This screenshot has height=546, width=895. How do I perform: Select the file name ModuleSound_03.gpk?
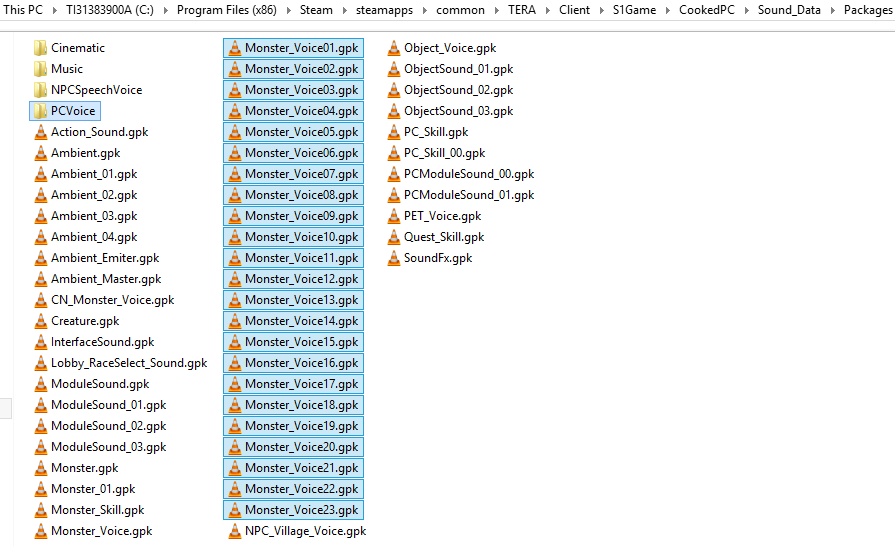pos(108,447)
